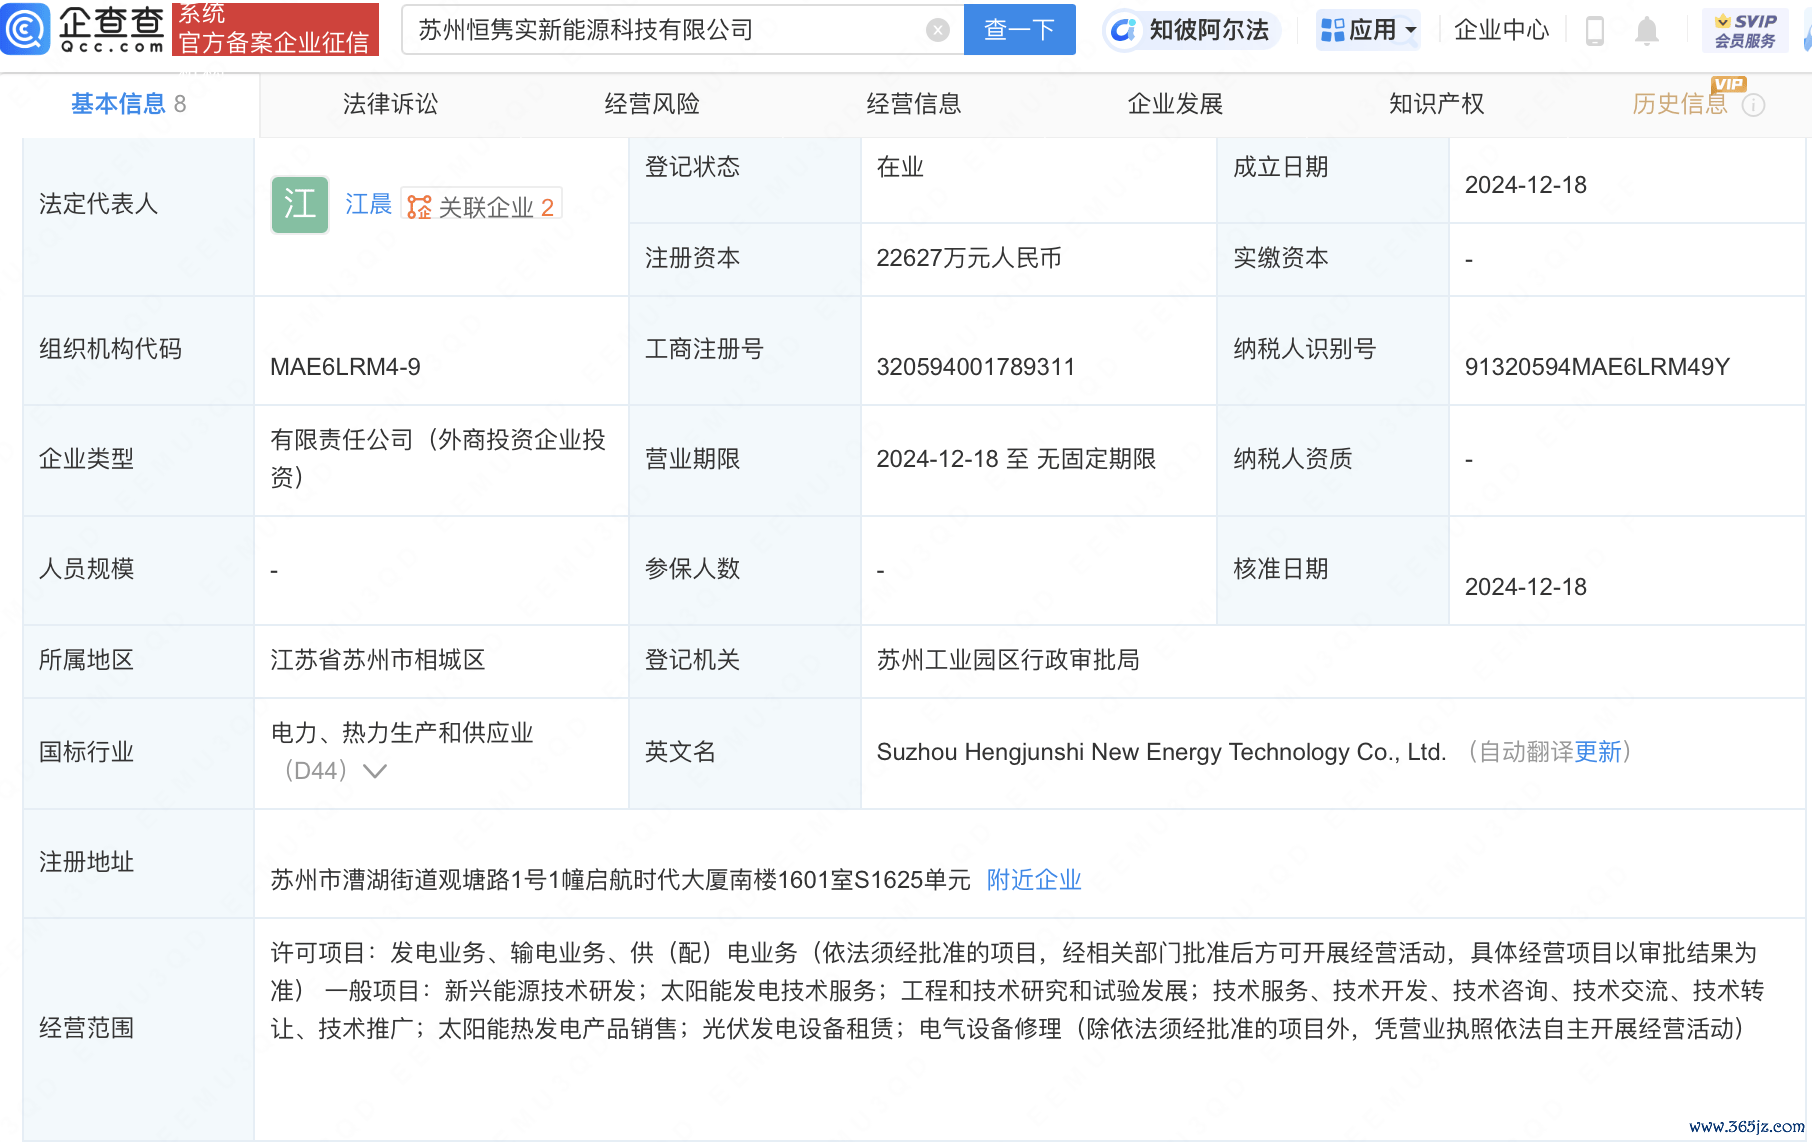The image size is (1812, 1142).
Task: Select industry 电力、热力生产和供应业 text
Action: [x=402, y=733]
